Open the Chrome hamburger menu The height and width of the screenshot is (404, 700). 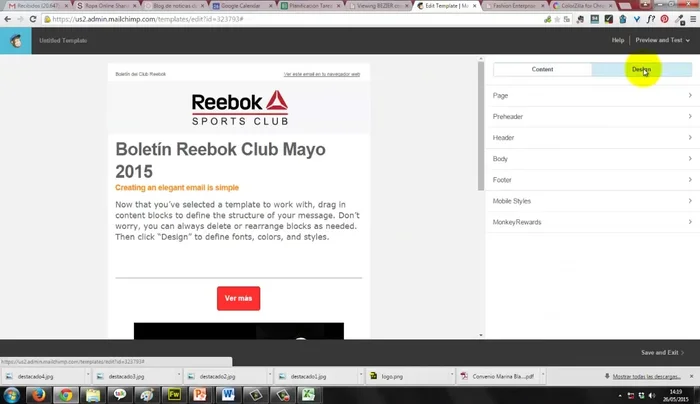pos(693,19)
